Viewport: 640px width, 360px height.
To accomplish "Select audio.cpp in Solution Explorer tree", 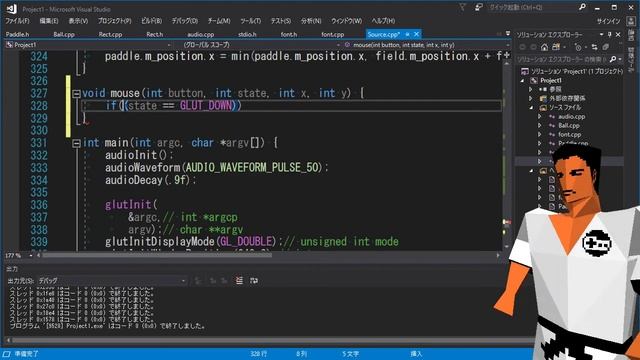I will click(x=571, y=116).
